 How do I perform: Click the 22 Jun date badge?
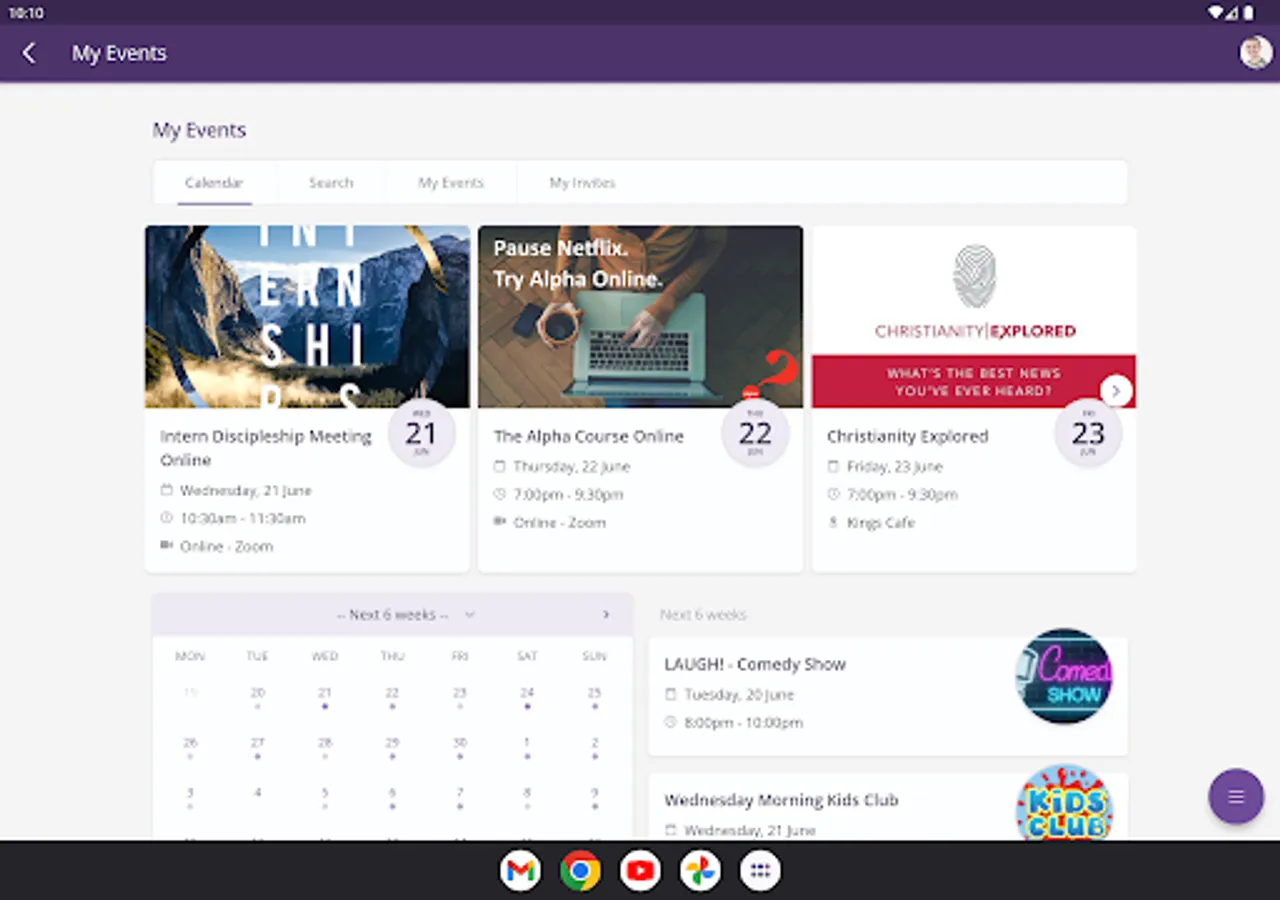pos(755,433)
